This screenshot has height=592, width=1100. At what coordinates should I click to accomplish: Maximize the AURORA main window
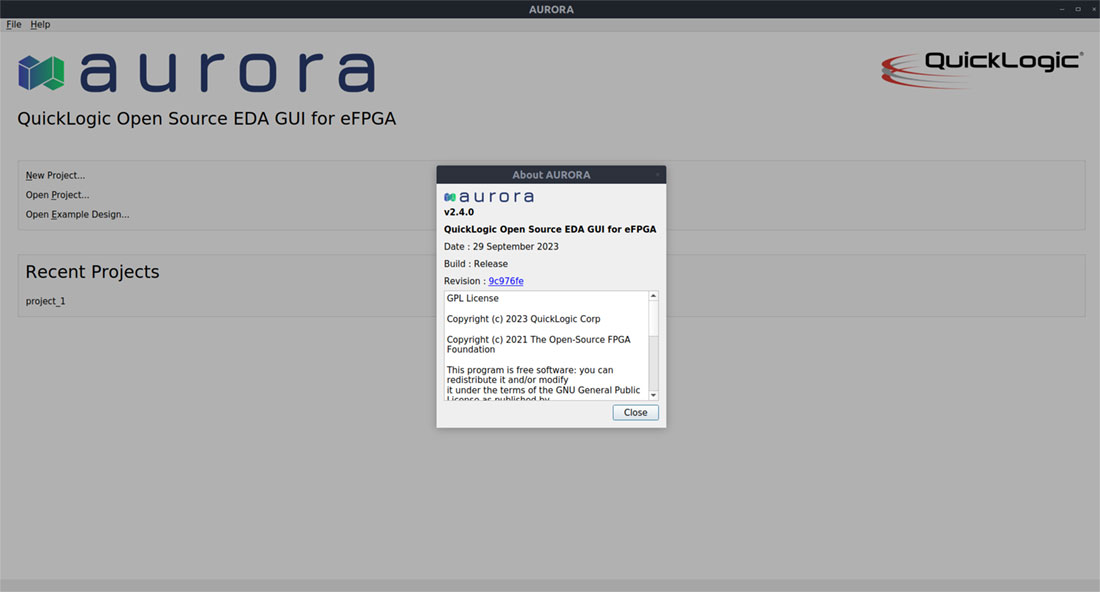(1078, 9)
